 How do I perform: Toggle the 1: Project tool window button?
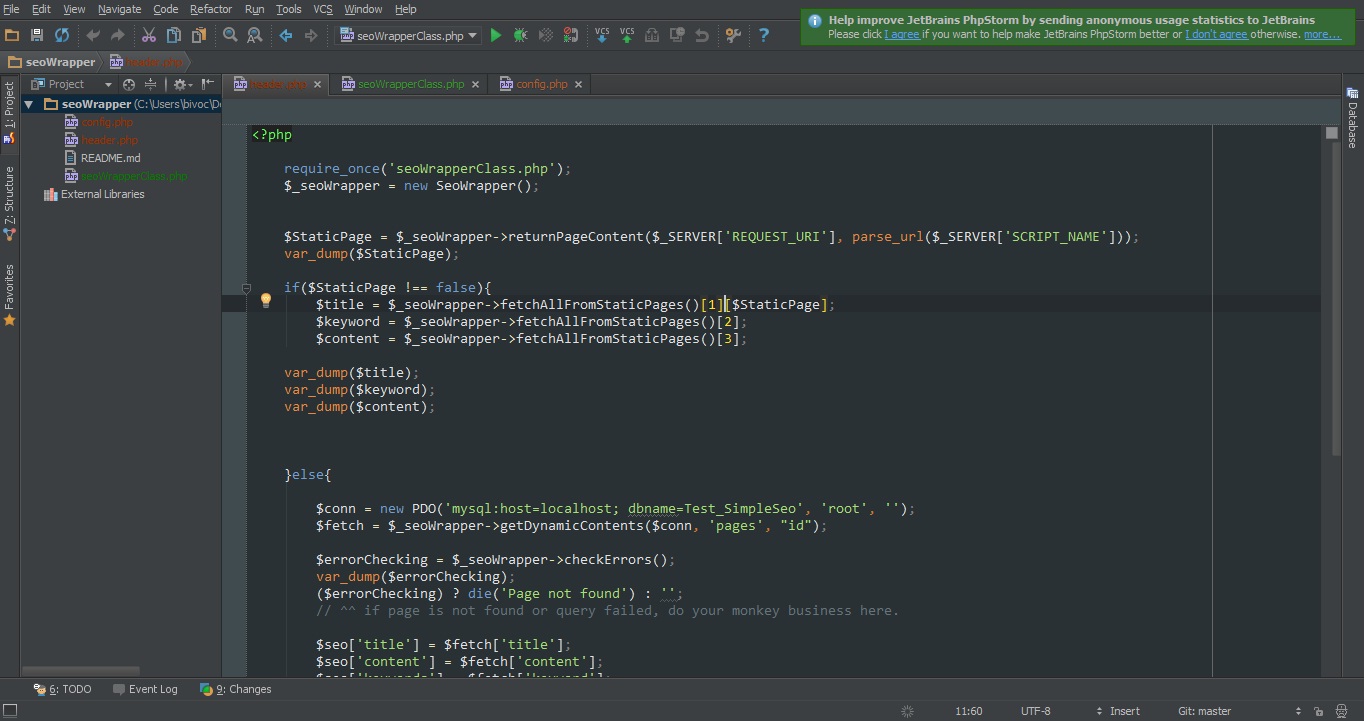[x=10, y=113]
